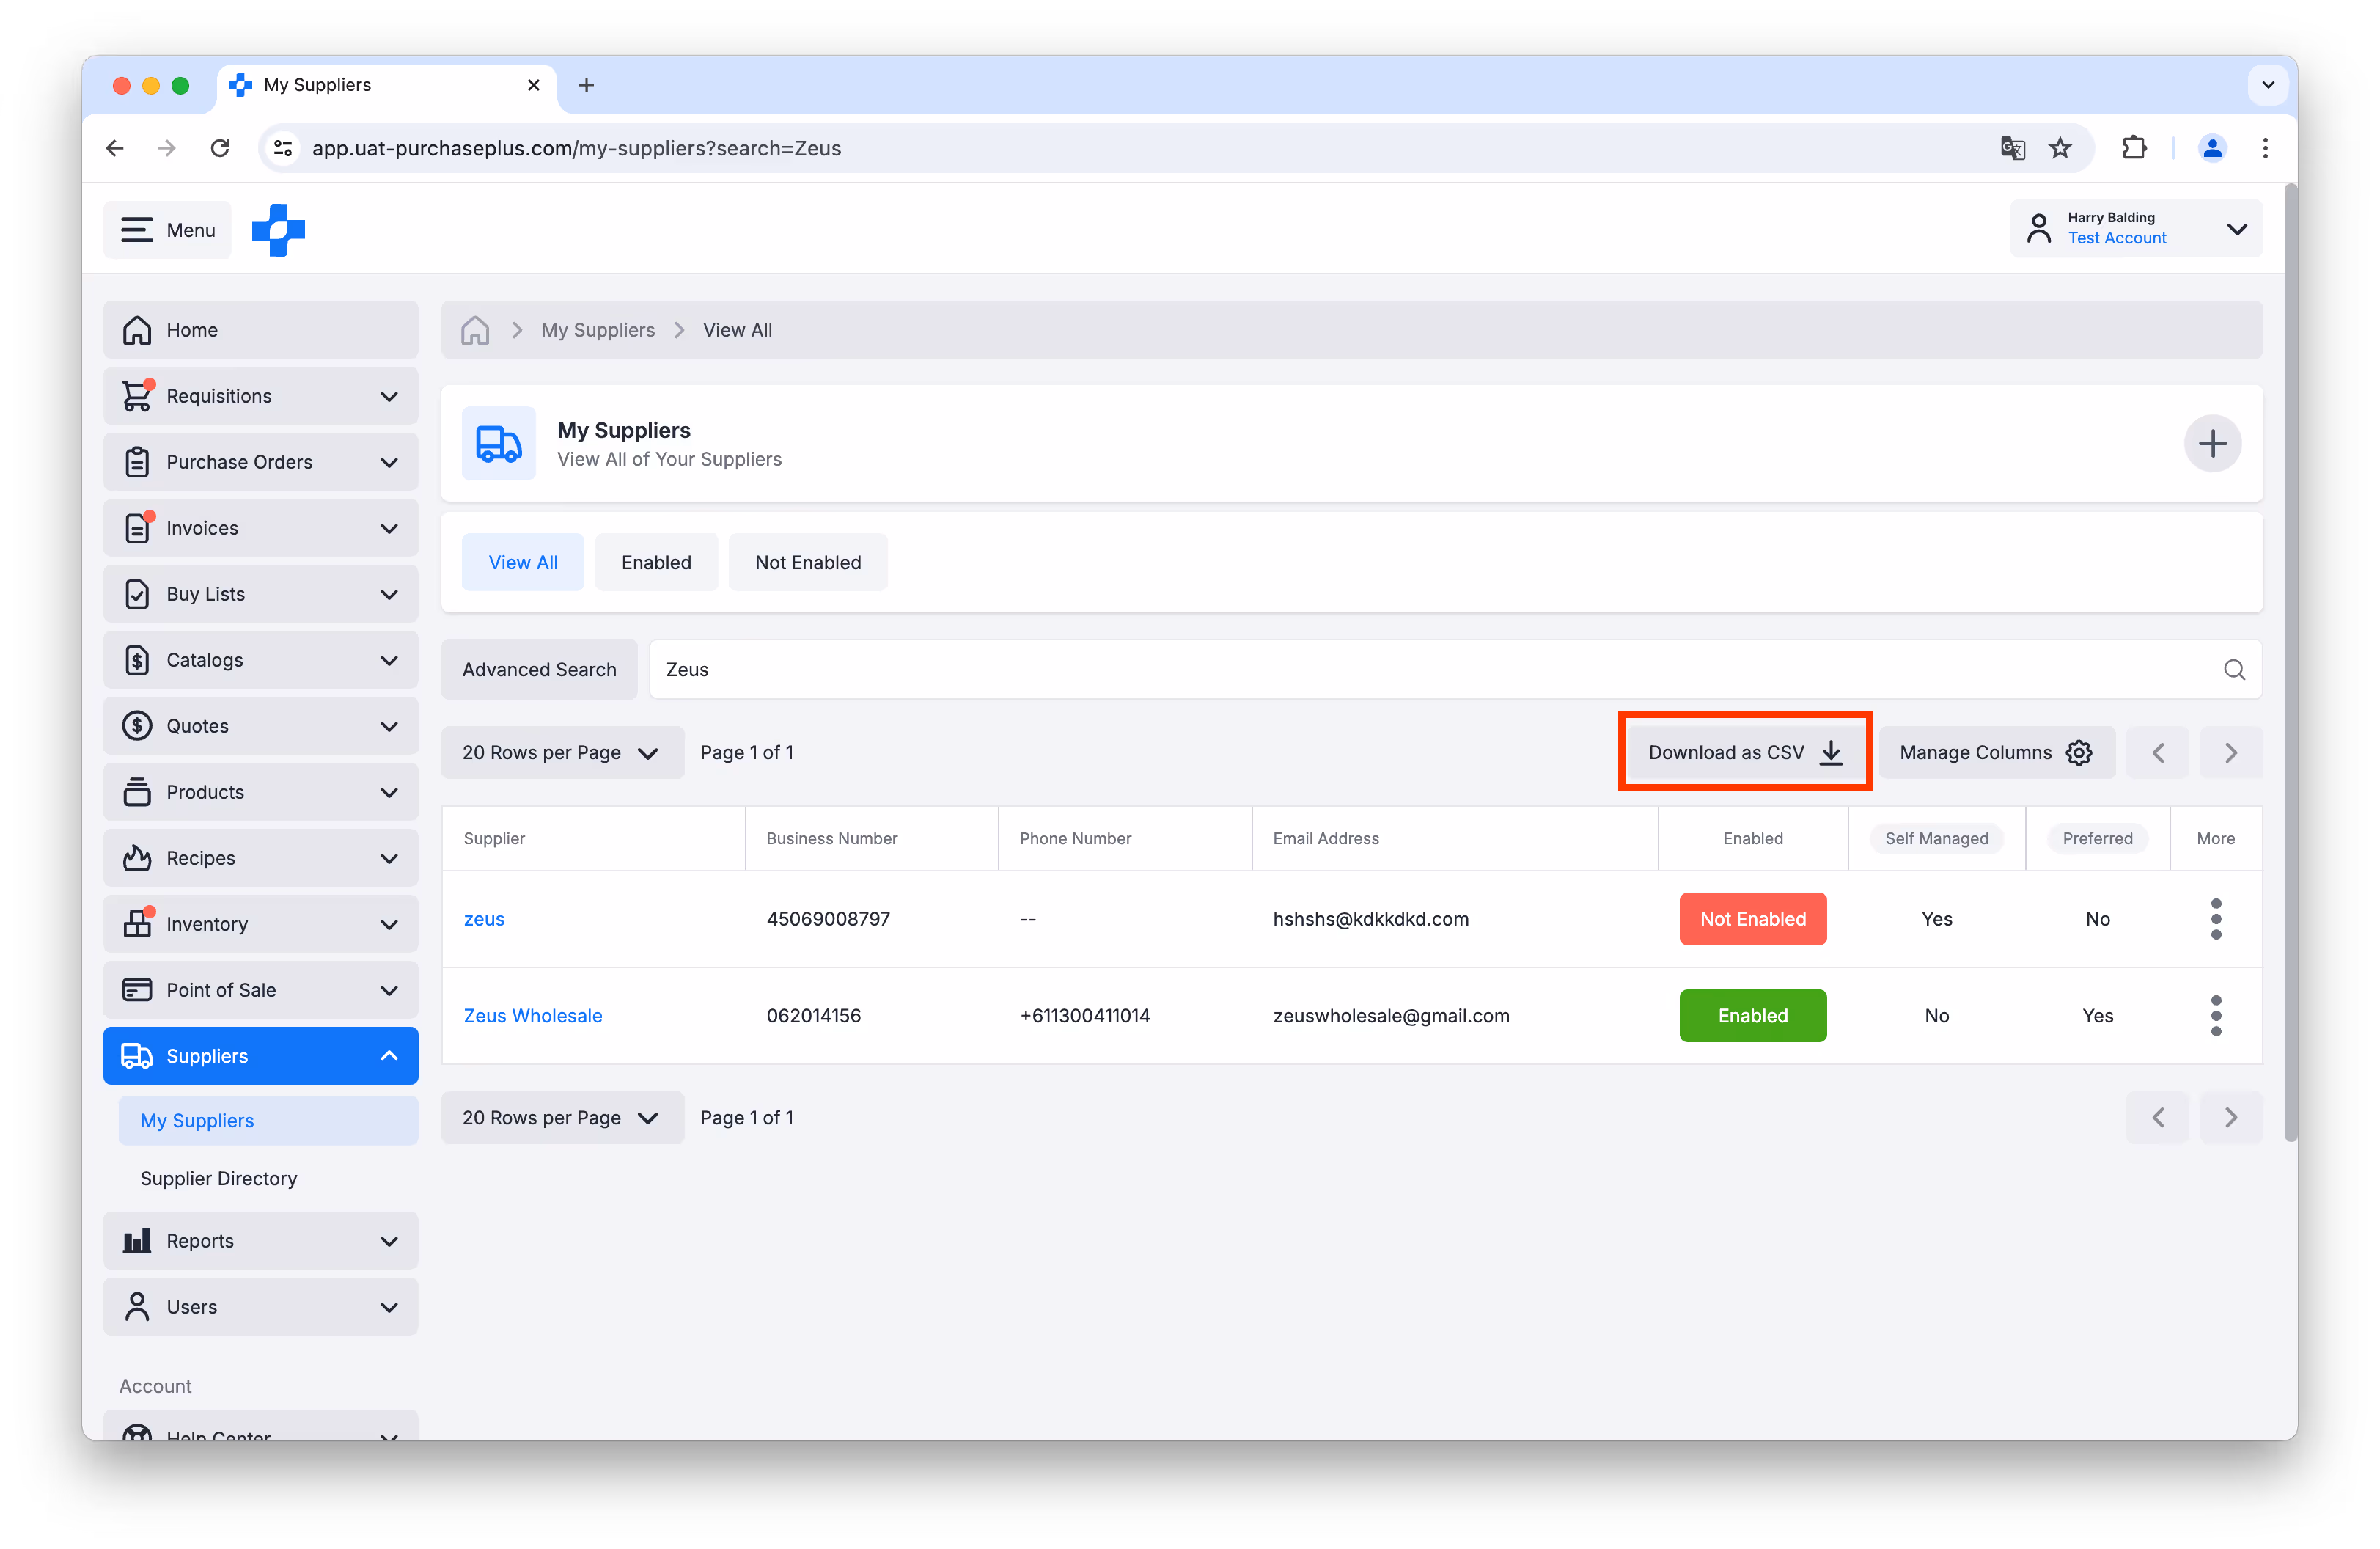The image size is (2380, 1549).
Task: Open the top 20 Rows per Page dropdown
Action: tap(562, 752)
